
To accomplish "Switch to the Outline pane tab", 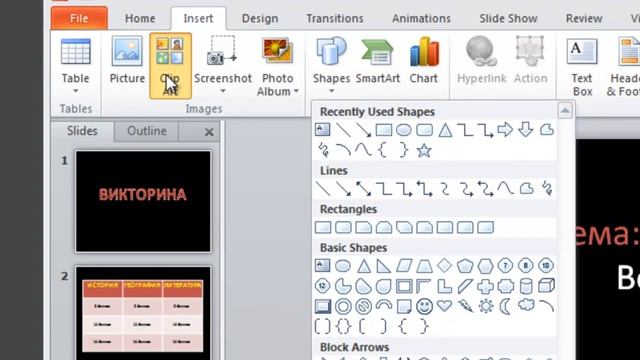I will pyautogui.click(x=147, y=131).
